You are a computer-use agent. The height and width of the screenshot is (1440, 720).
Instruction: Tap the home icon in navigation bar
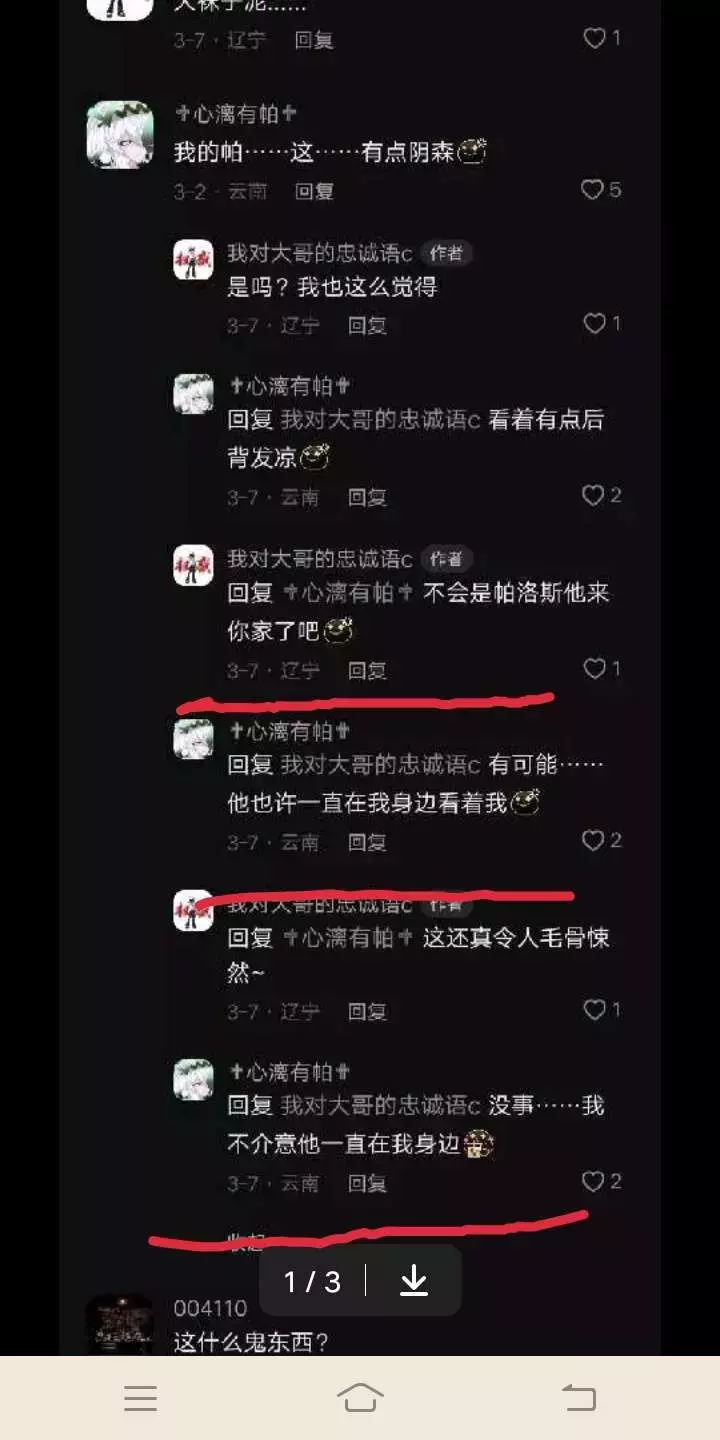click(360, 1398)
